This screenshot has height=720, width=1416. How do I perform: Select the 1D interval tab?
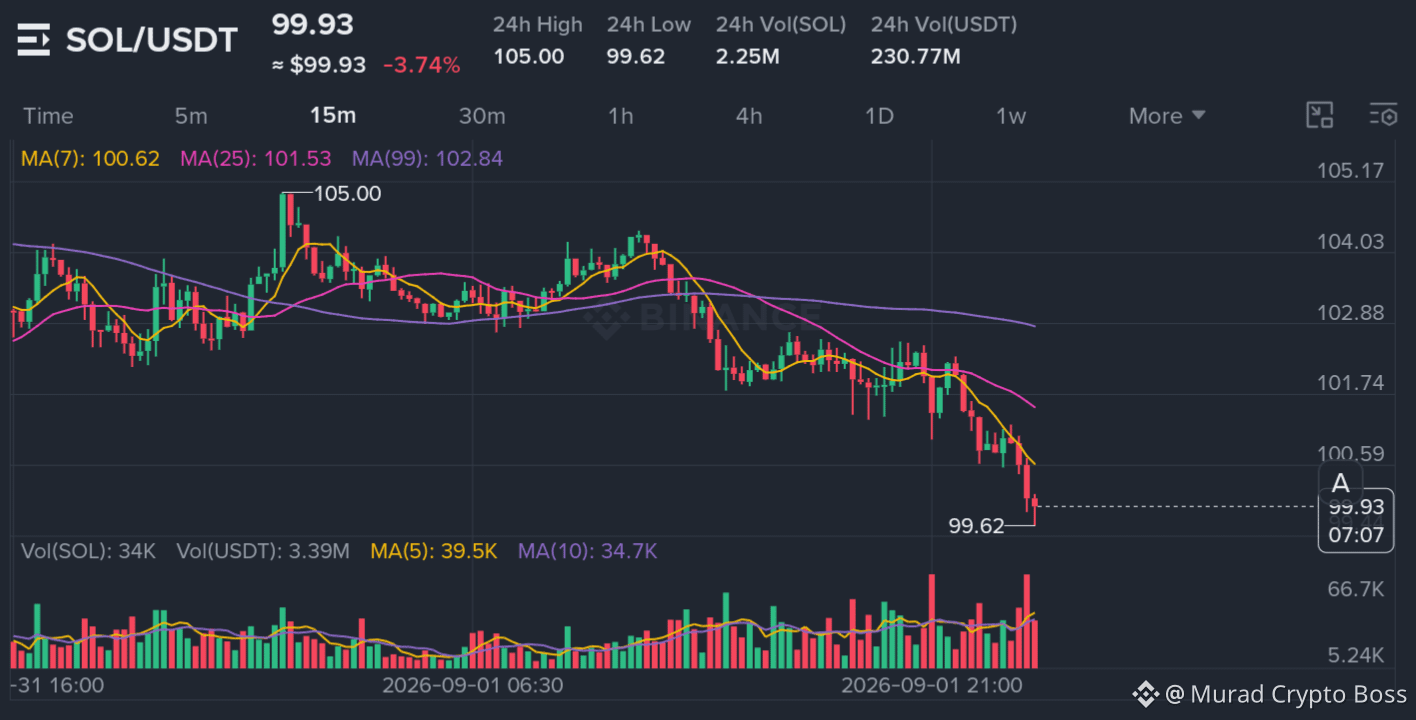[x=878, y=116]
